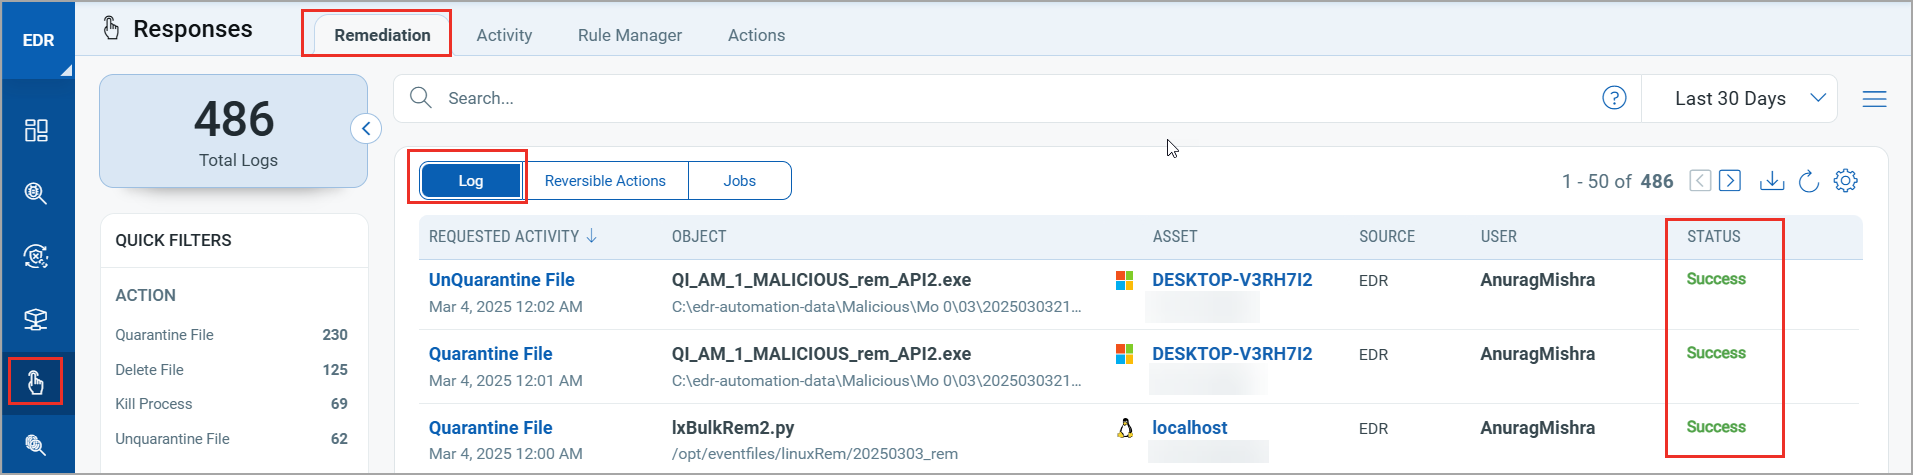Click the Status column header
The image size is (1913, 475).
click(1713, 237)
